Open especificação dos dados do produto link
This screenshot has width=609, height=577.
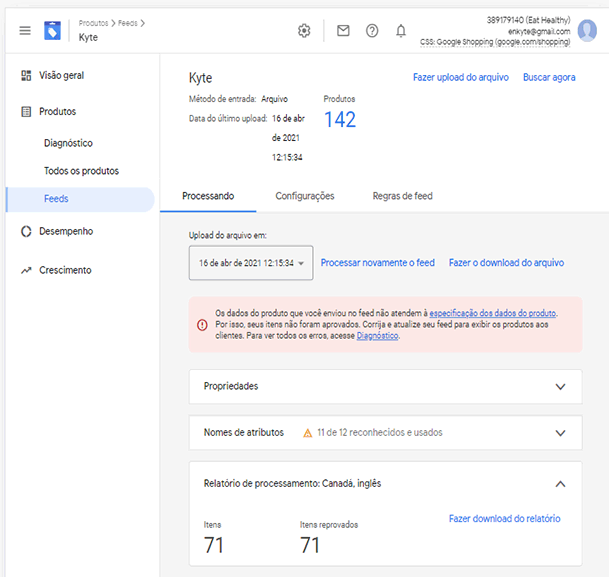tap(492, 313)
